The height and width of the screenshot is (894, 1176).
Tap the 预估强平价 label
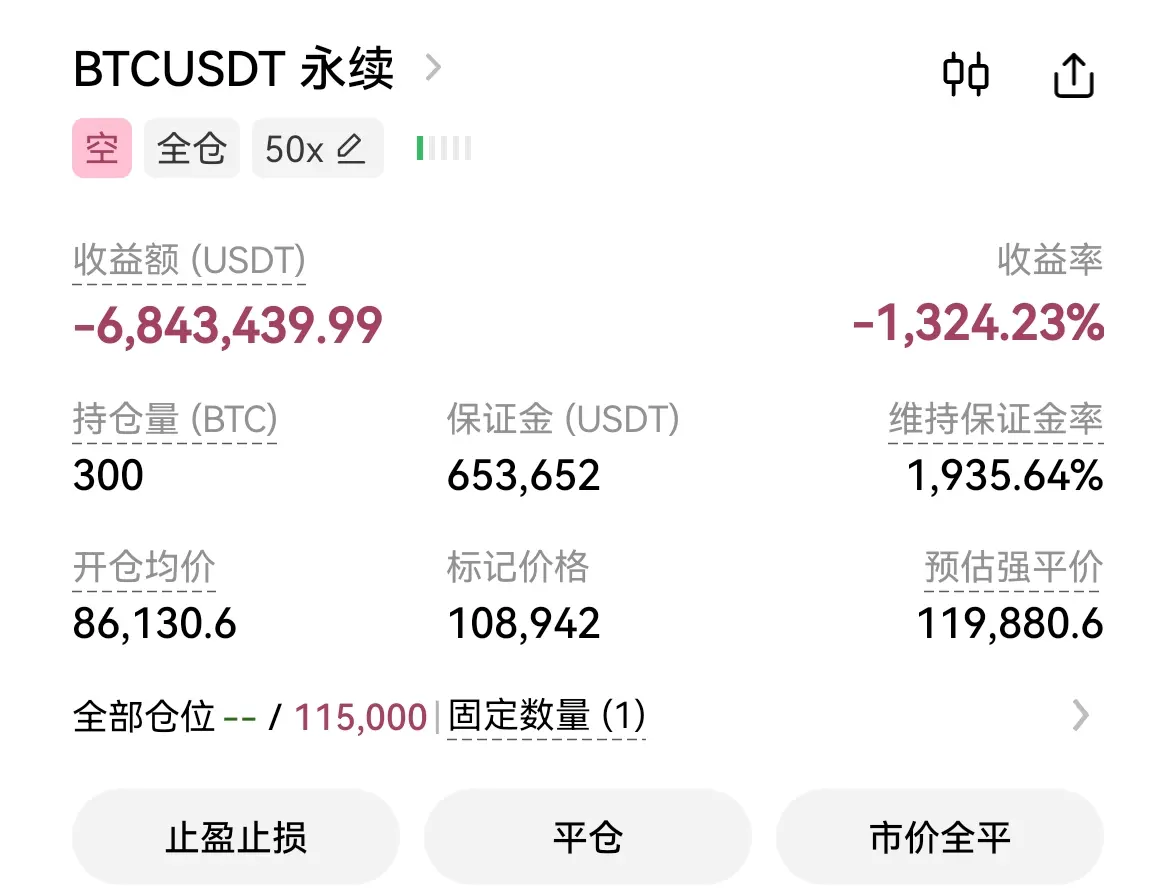coord(1014,567)
